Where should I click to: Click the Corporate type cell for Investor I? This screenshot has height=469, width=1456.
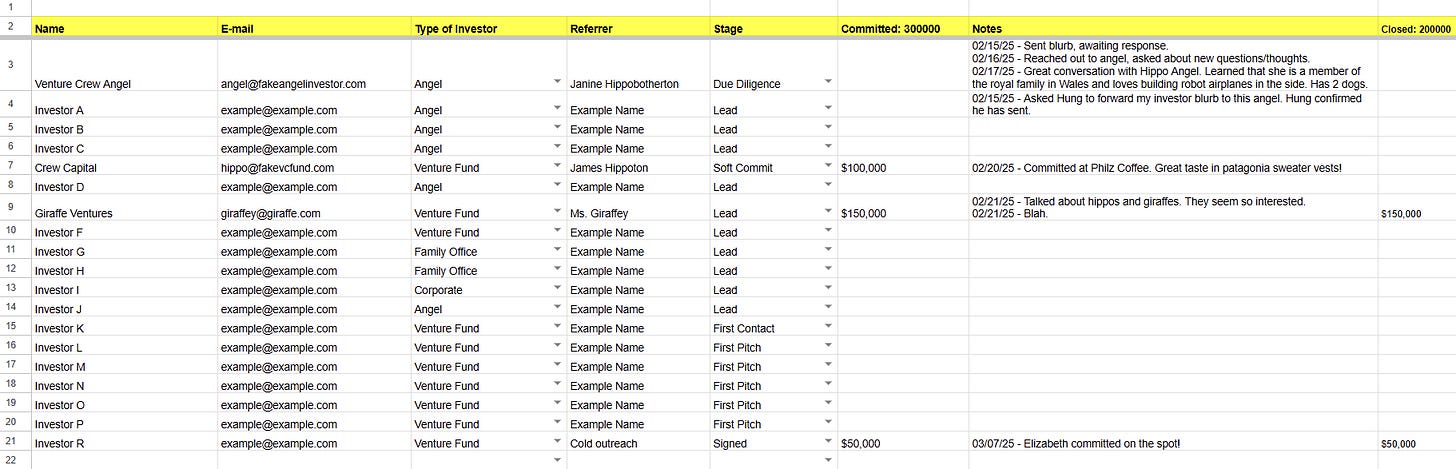[x=488, y=290]
